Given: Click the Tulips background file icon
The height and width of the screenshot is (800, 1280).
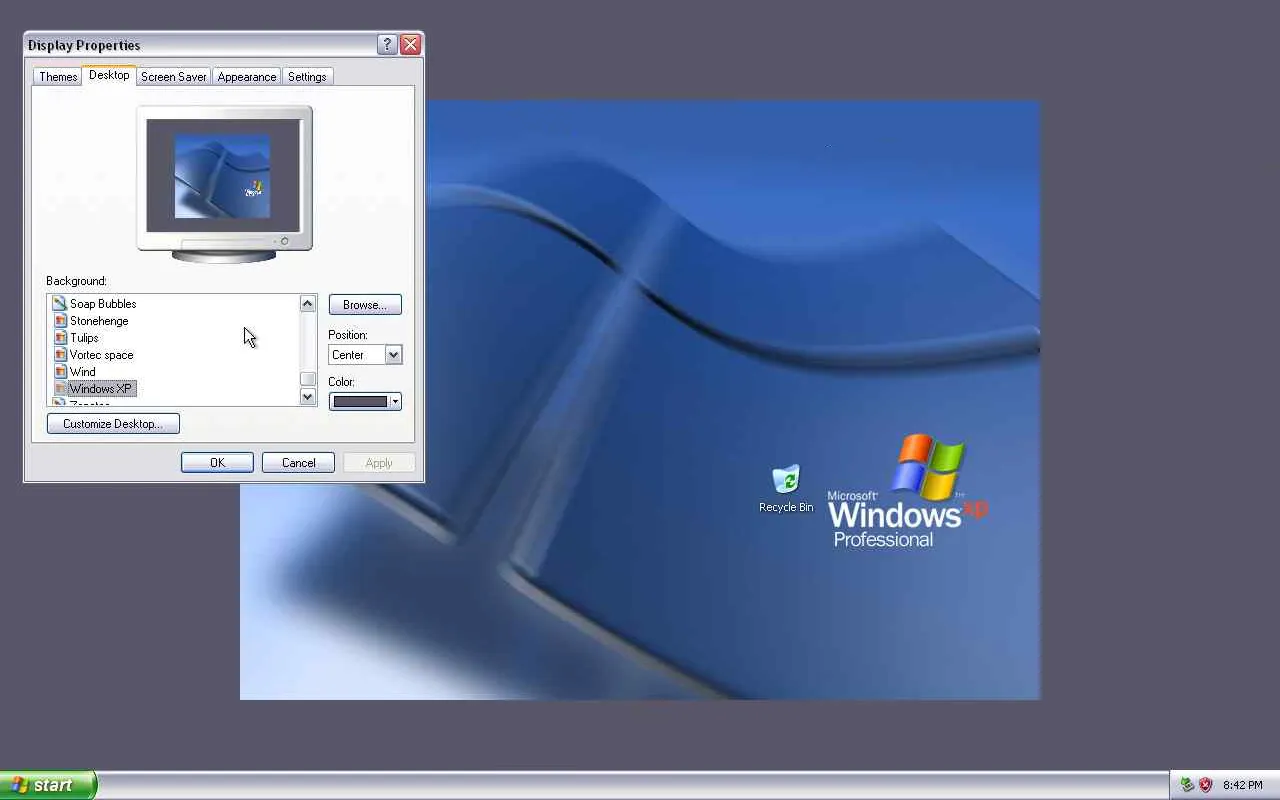Looking at the screenshot, I should (x=60, y=337).
